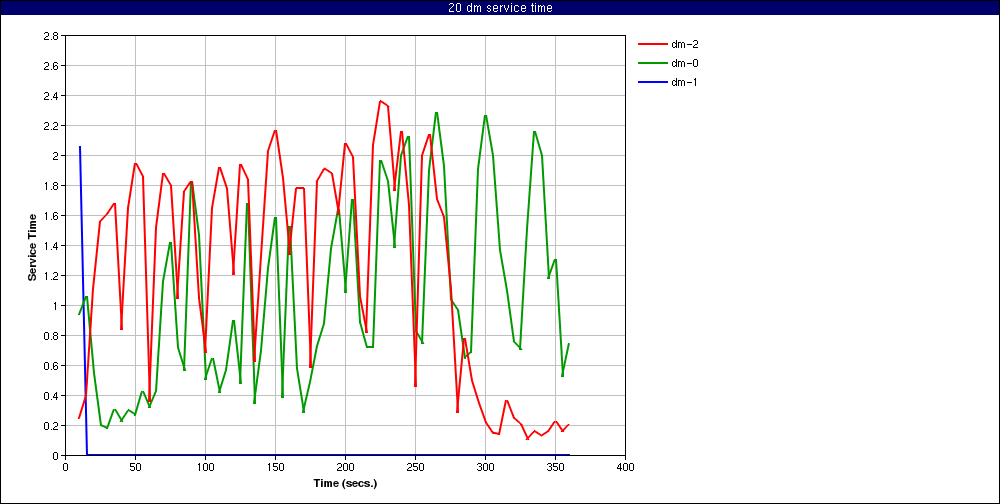This screenshot has height=504, width=1000.
Task: Click the '20 dm service time' title
Action: pyautogui.click(x=499, y=8)
